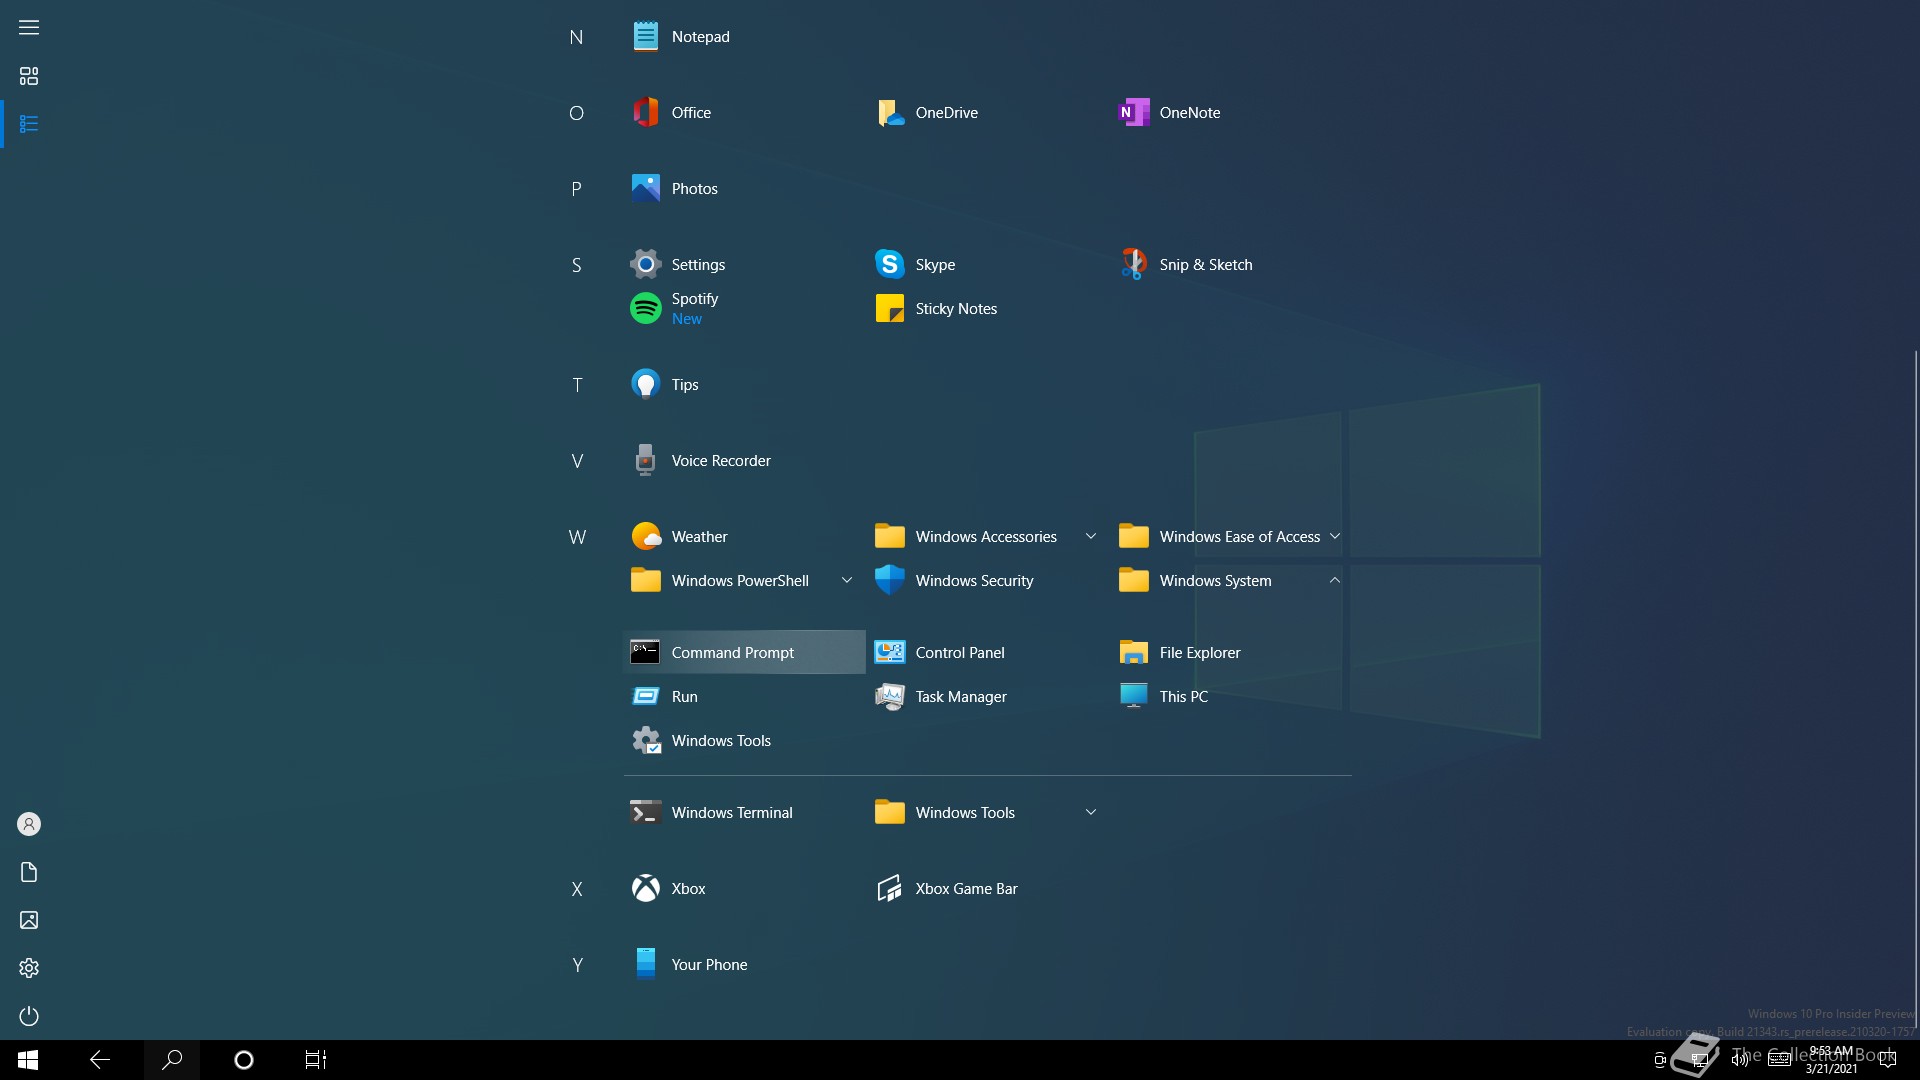Open This PC
This screenshot has width=1920, height=1080.
pos(1232,697)
